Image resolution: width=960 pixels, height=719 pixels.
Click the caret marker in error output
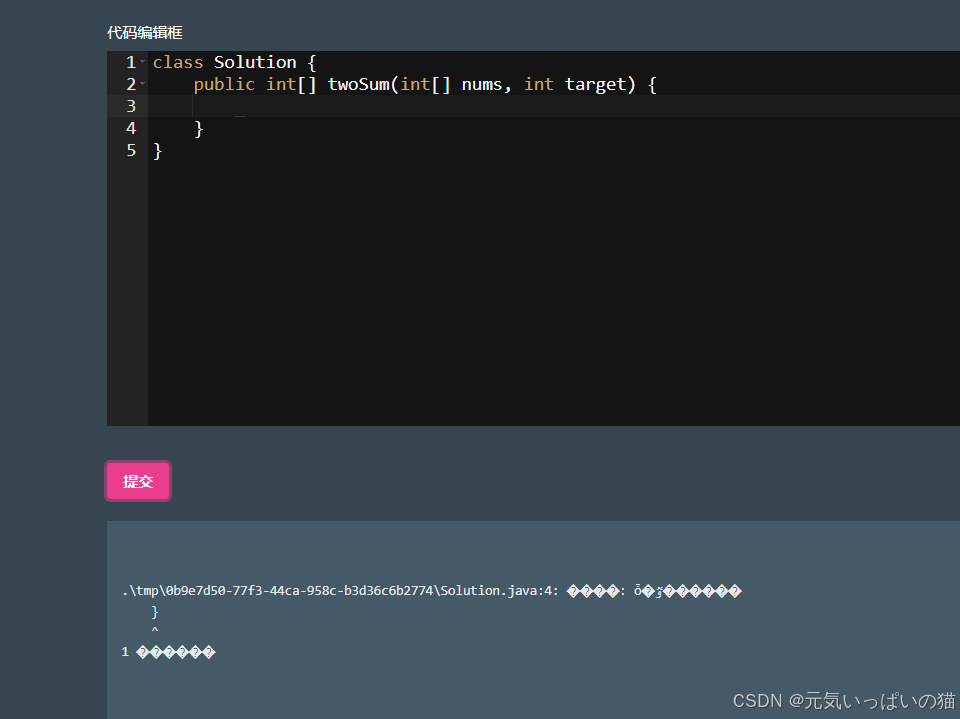point(155,630)
